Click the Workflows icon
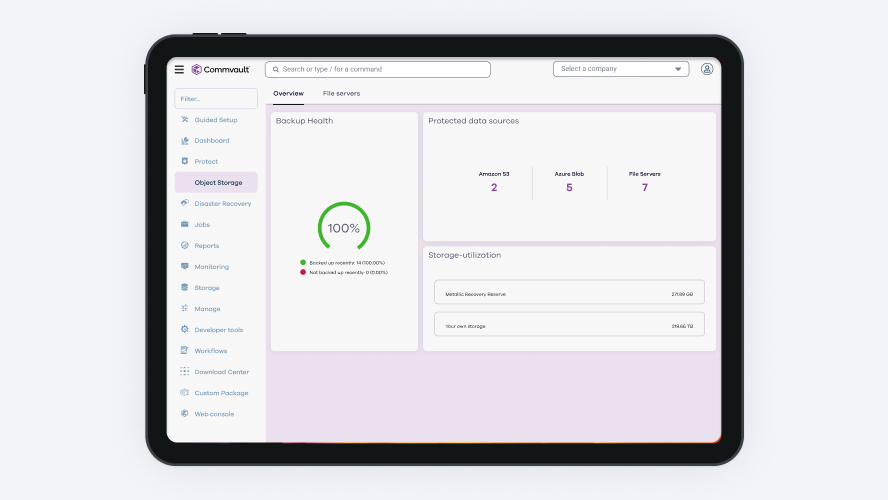 click(185, 351)
